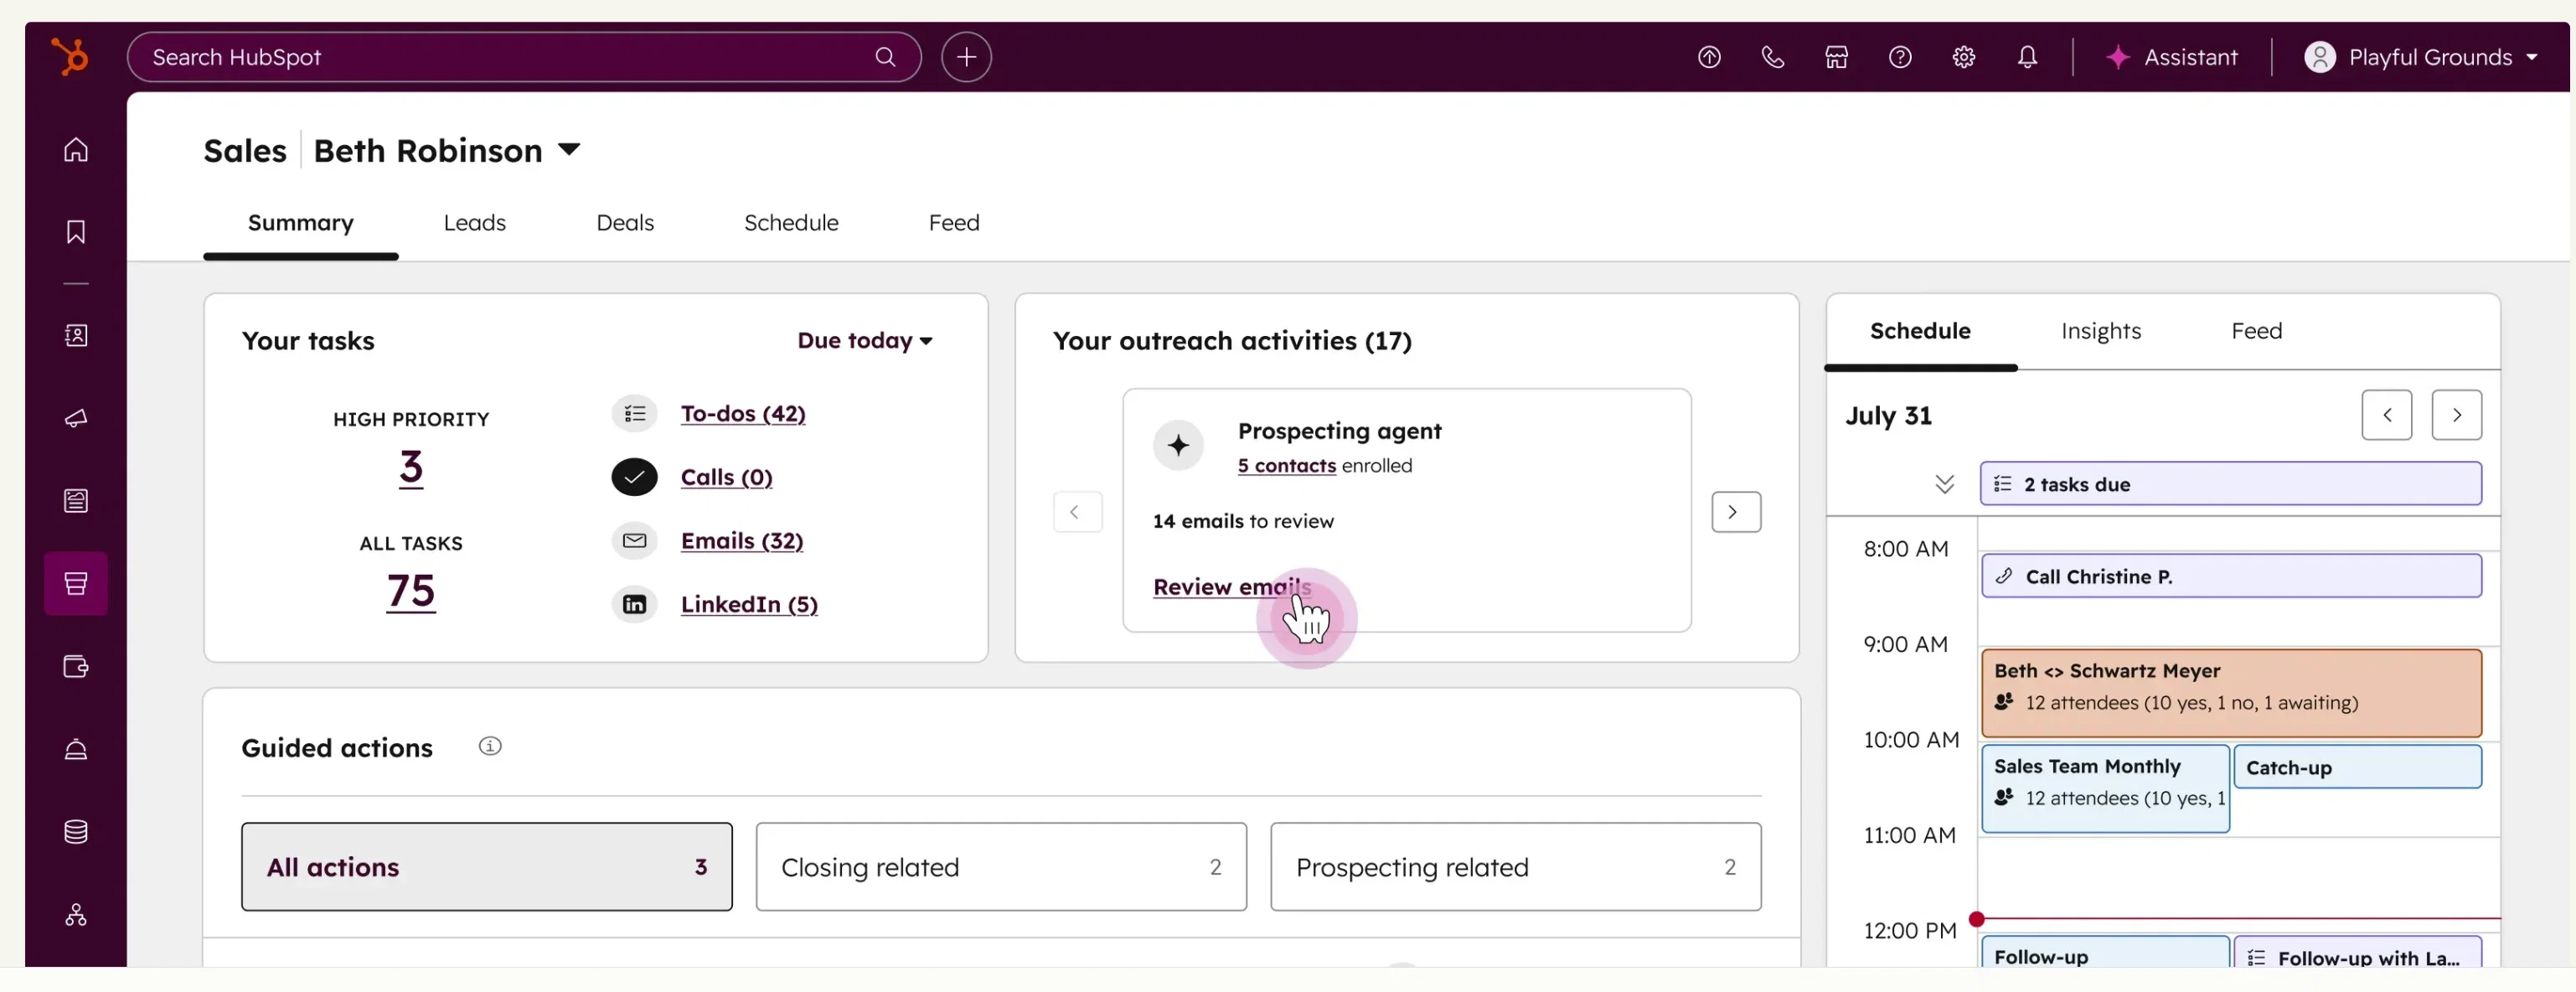Open the Follow-up with La… task event
Screen dimensions: 2576x992
point(2357,953)
